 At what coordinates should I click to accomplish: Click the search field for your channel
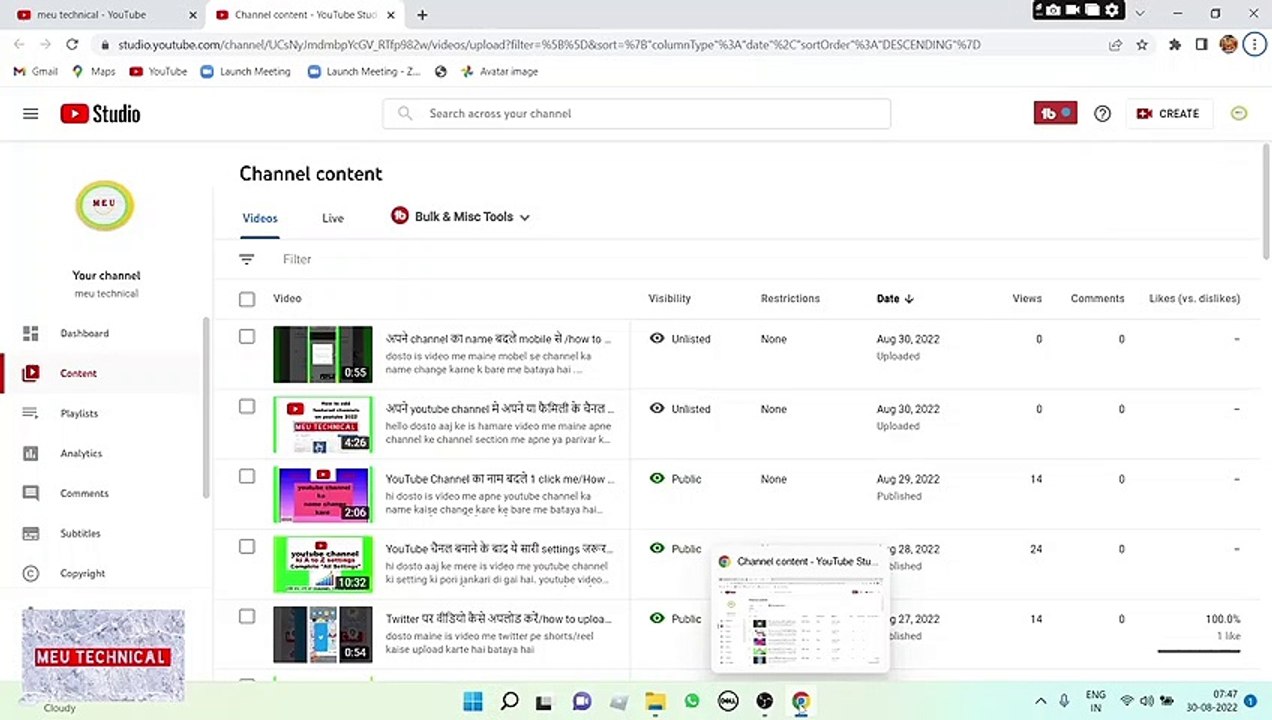point(636,114)
